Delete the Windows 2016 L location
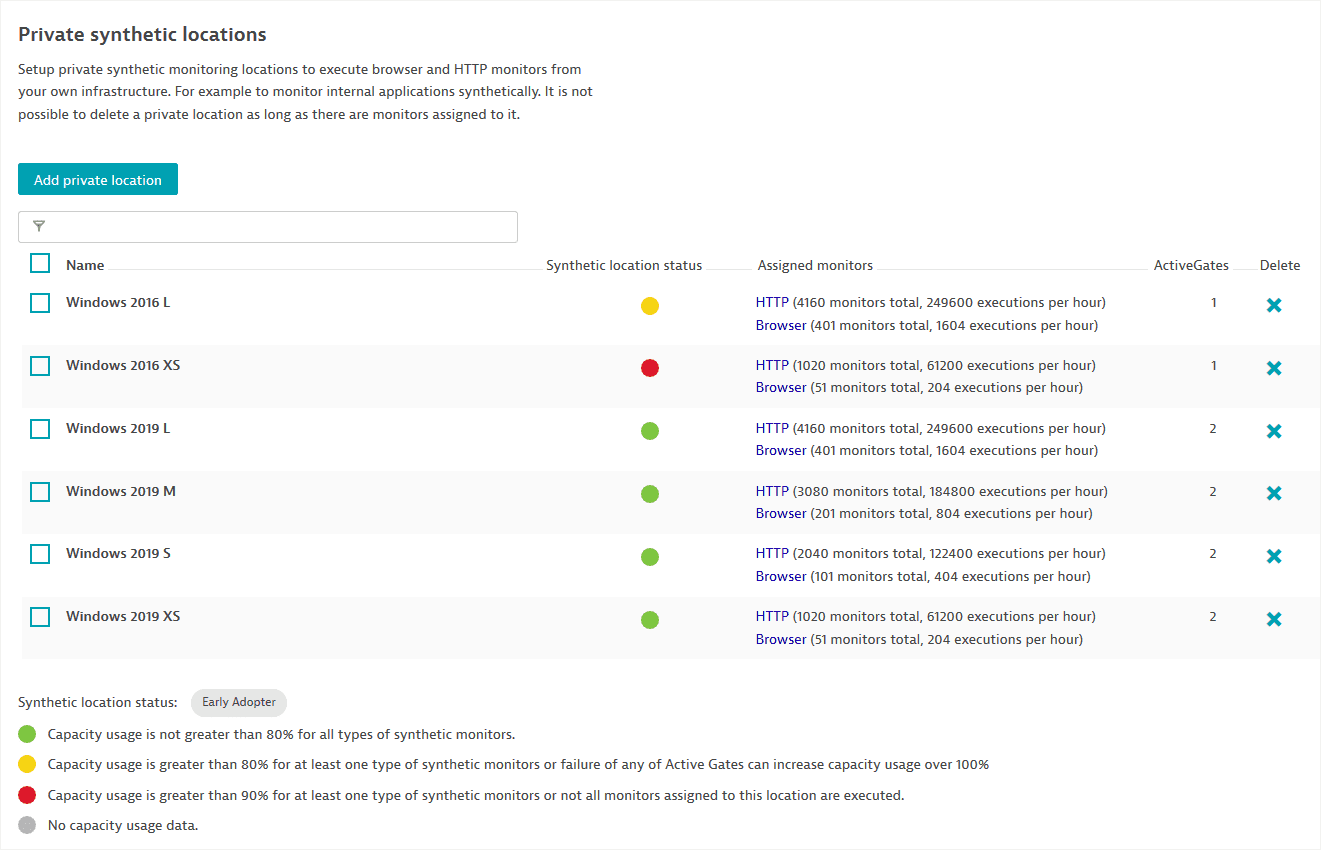The image size is (1321, 850). tap(1274, 305)
